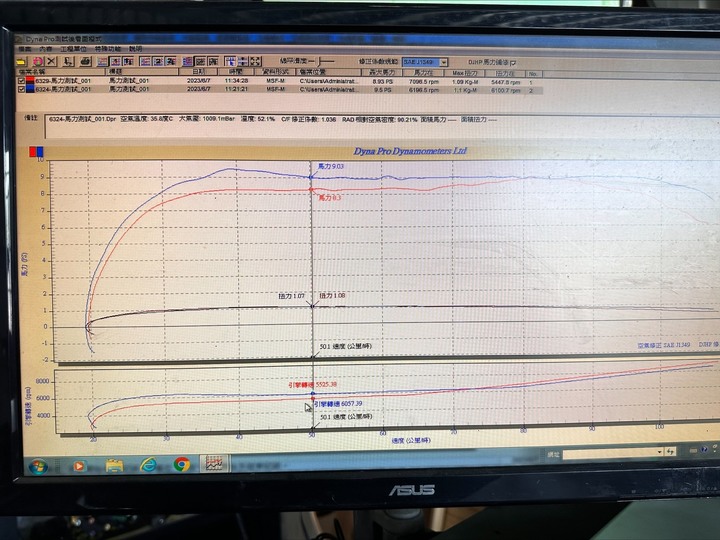720x540 pixels.
Task: Uncheck the 6329-馬力測試_001 run checkbox
Action: point(21,81)
